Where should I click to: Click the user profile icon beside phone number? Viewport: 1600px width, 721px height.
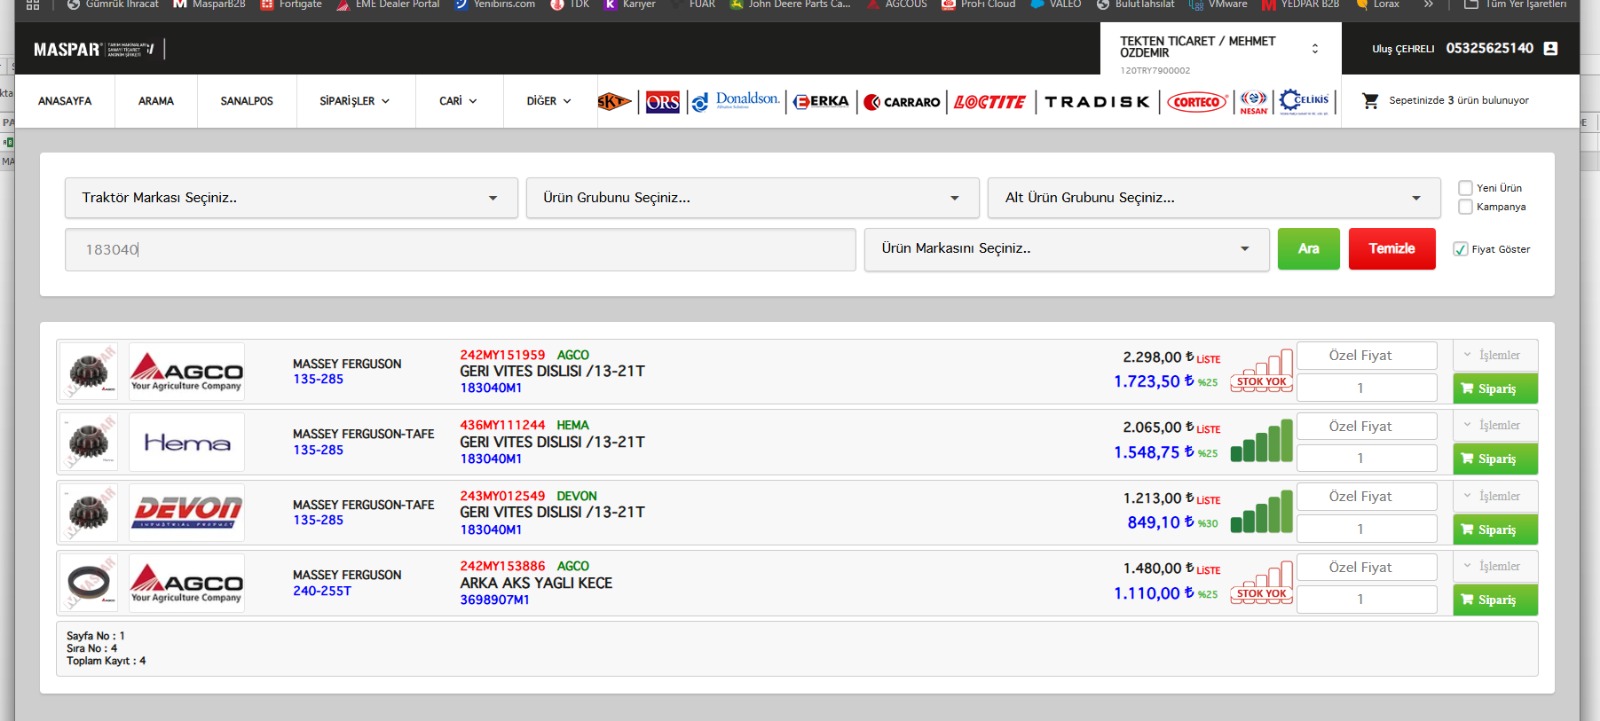click(x=1550, y=48)
